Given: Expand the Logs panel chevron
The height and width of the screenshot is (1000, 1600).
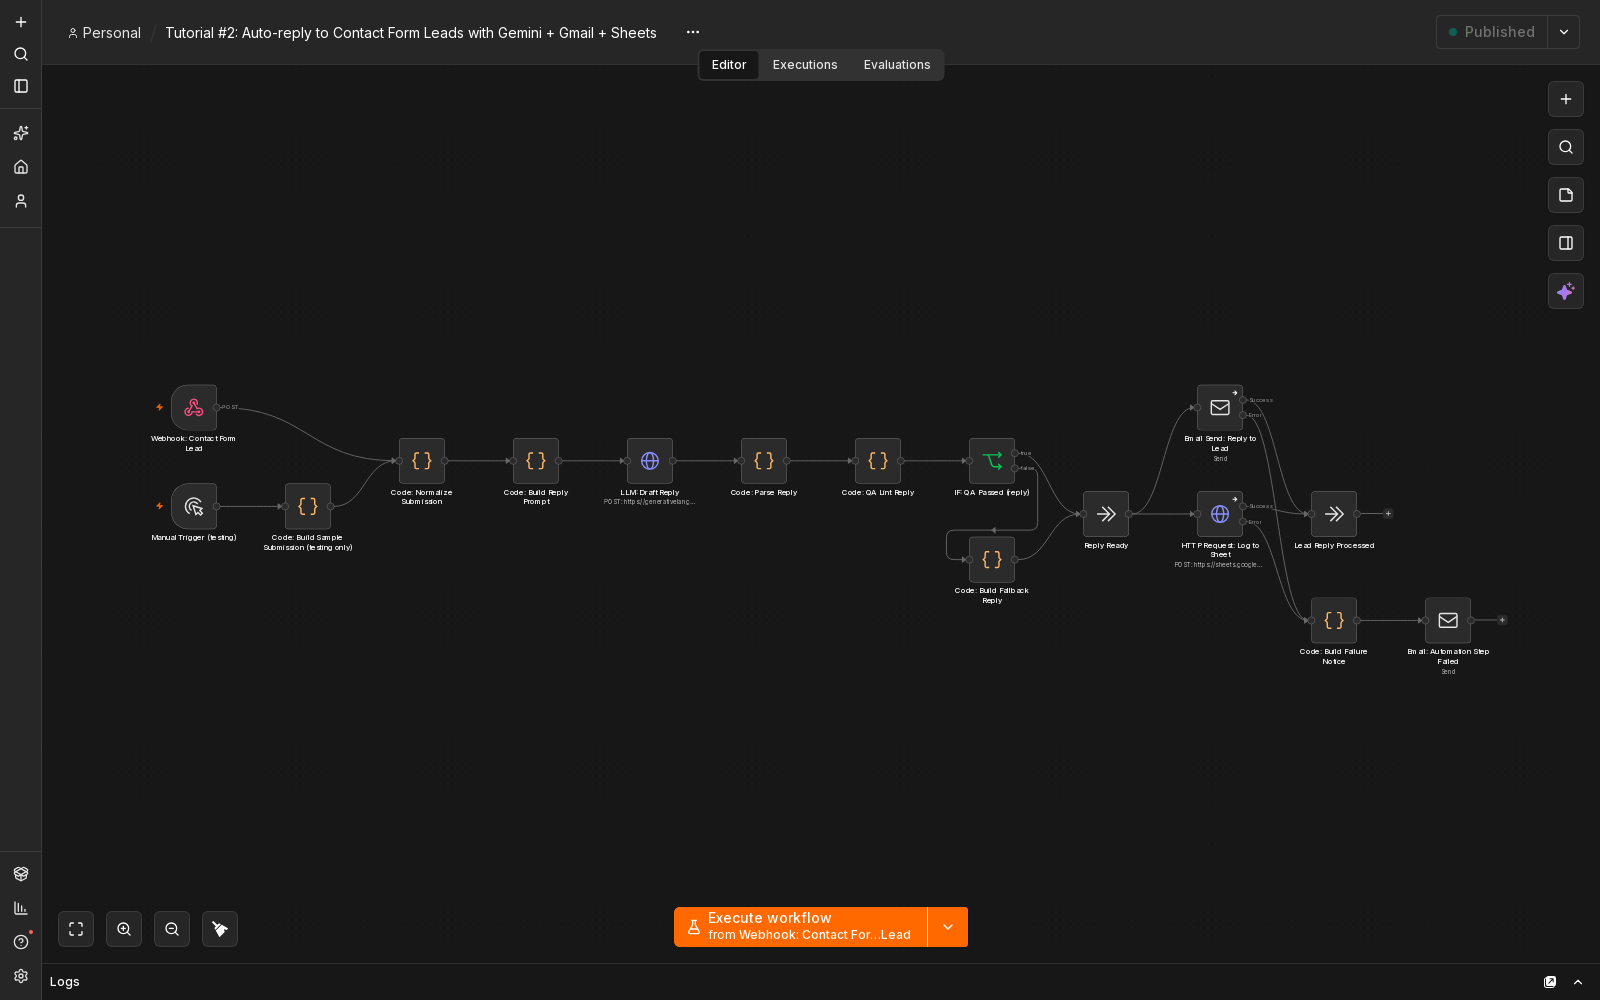Looking at the screenshot, I should click(1578, 982).
